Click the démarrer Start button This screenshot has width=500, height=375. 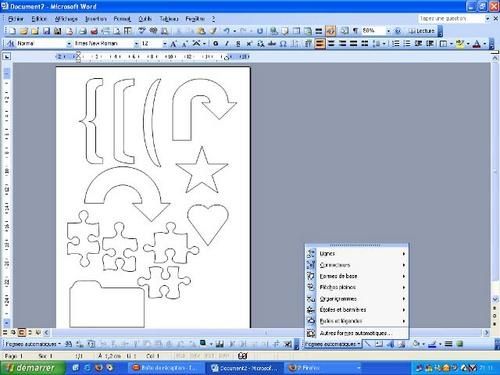[32, 368]
